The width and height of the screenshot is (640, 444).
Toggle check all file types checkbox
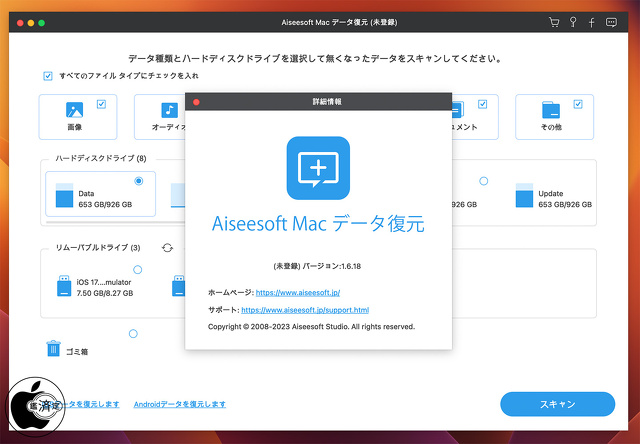pos(48,76)
